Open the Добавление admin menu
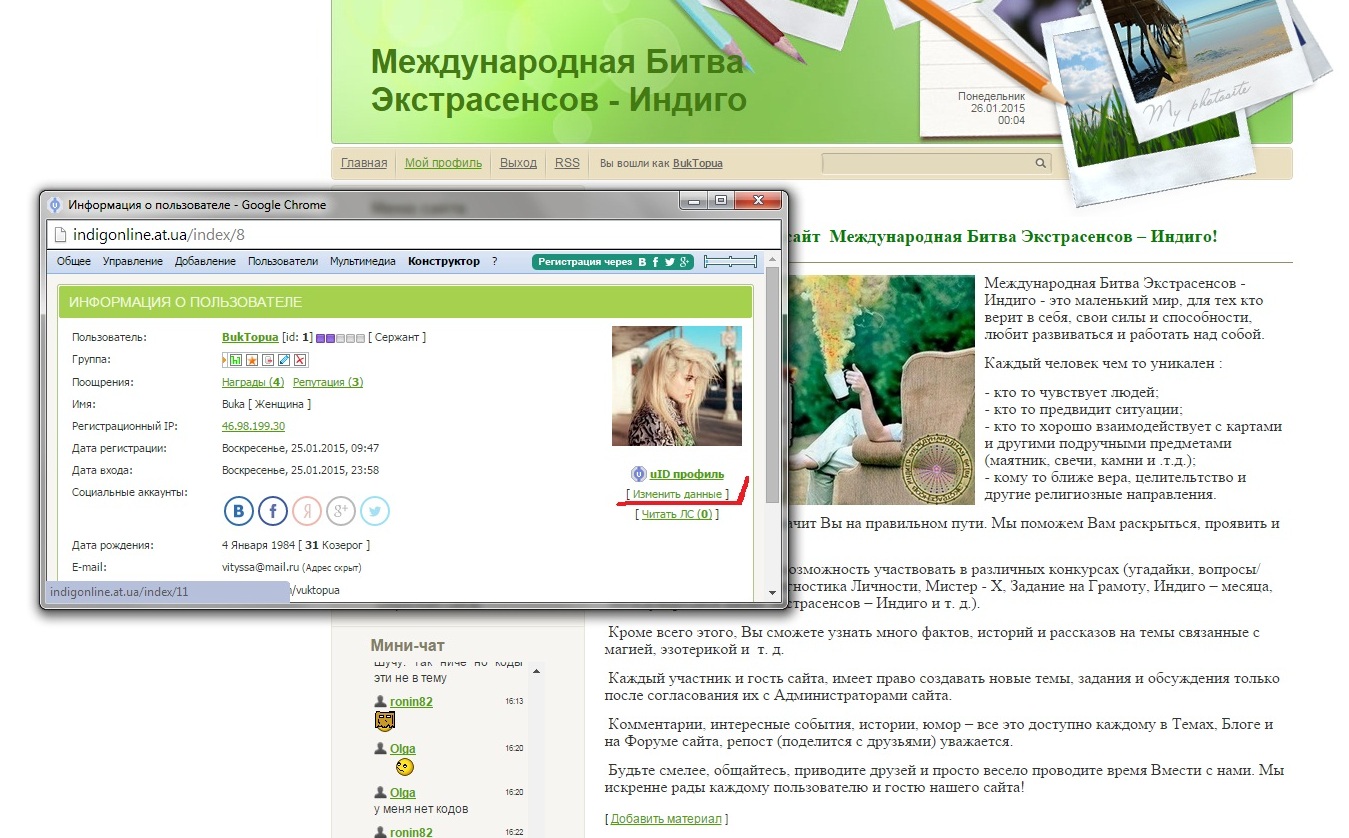This screenshot has height=838, width=1349. click(x=205, y=261)
